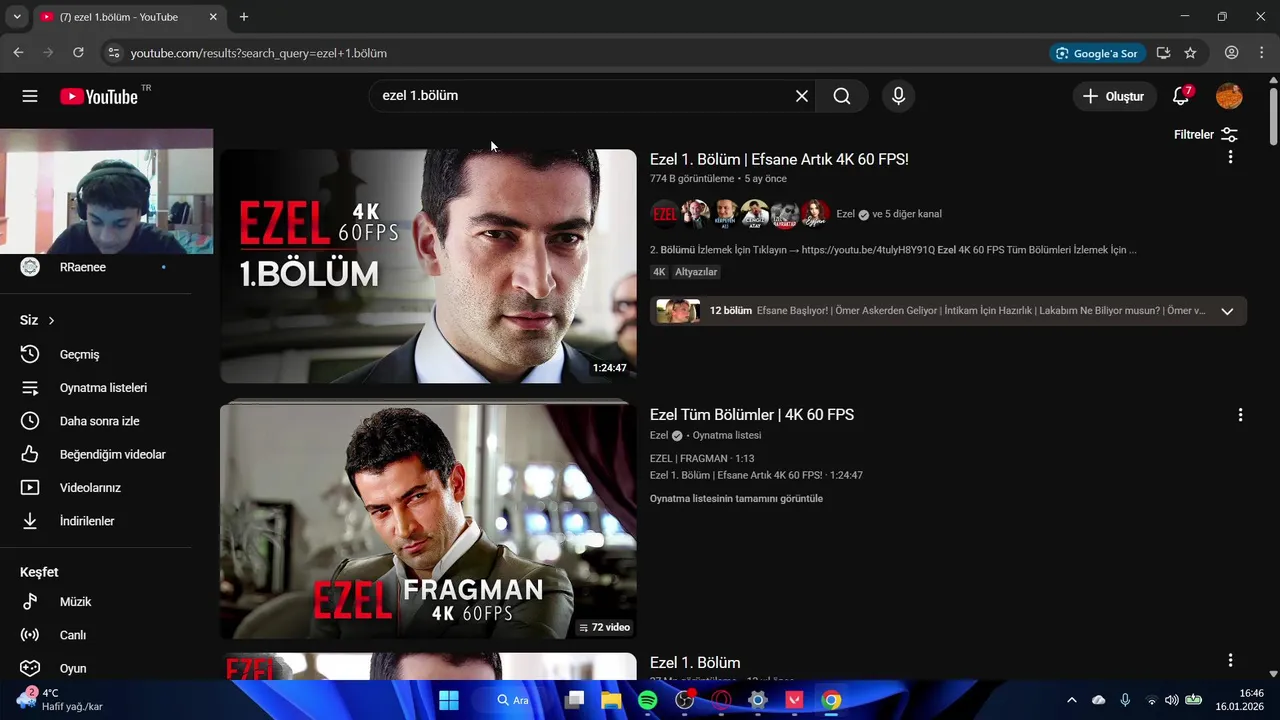Open the Ezel channel name under the playlist
The width and height of the screenshot is (1280, 720).
pyautogui.click(x=659, y=436)
